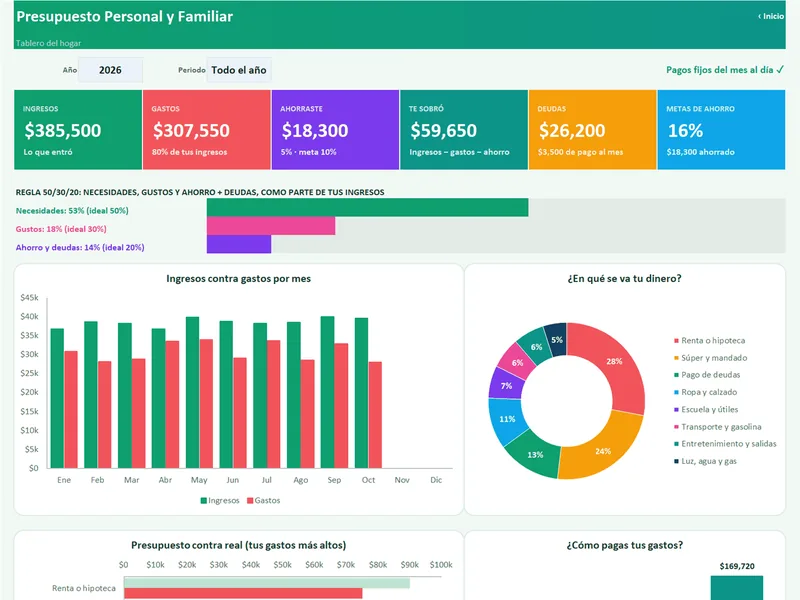This screenshot has height=600, width=800.
Task: Click 'Ahorro y deudas: 14% (ideal 20%)' label
Action: point(80,247)
